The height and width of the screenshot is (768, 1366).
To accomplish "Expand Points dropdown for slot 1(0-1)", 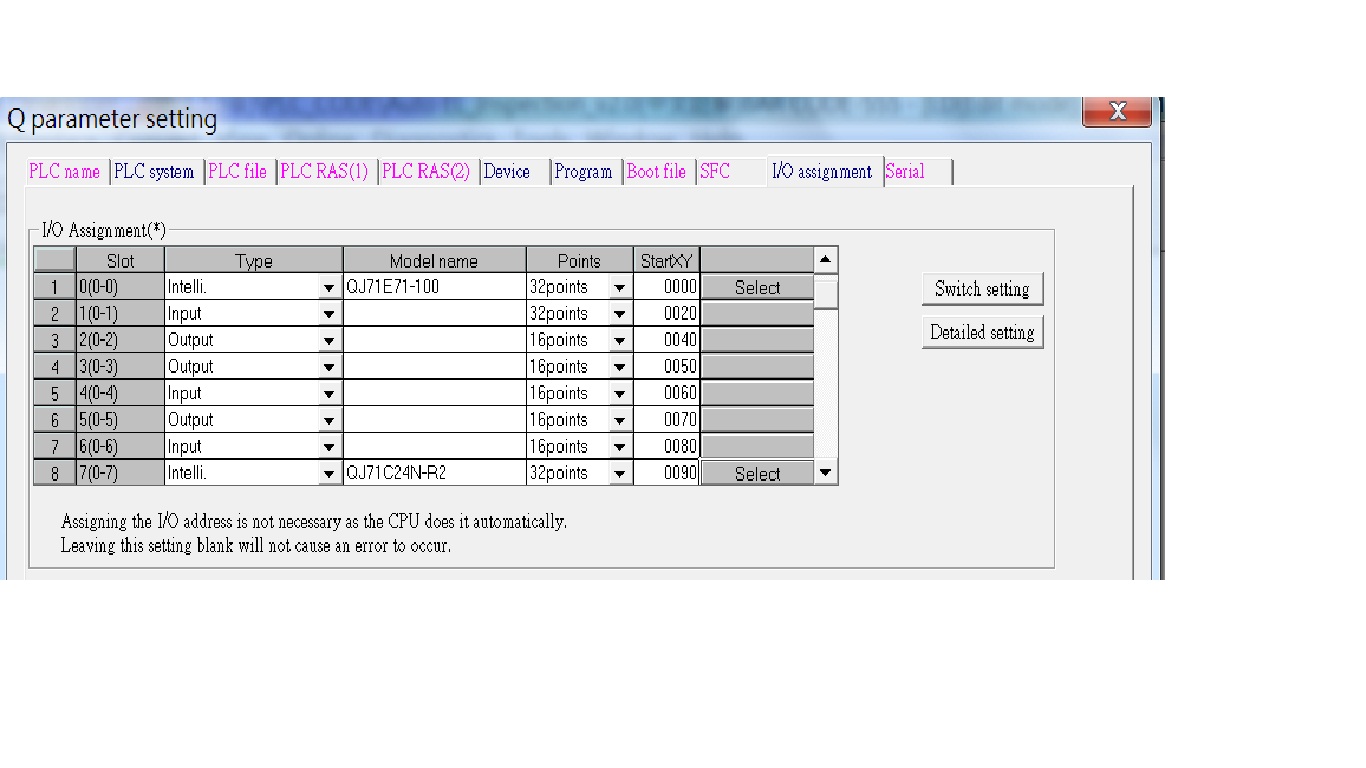I will (x=620, y=314).
